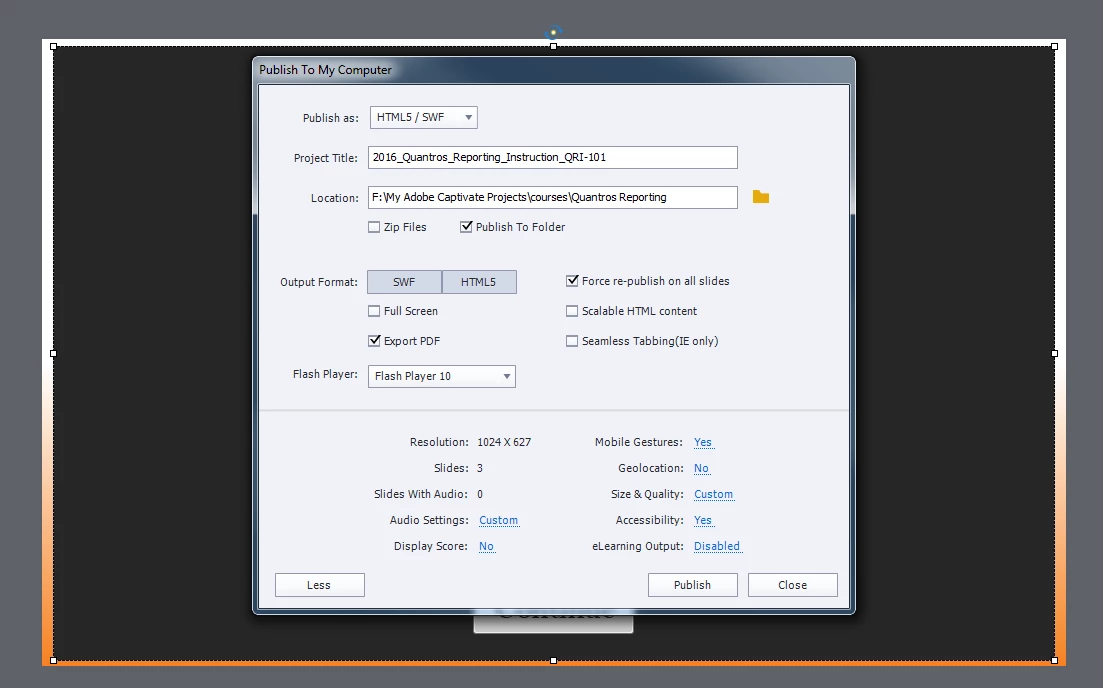Check Scalable HTML content
The image size is (1103, 688).
click(x=572, y=311)
